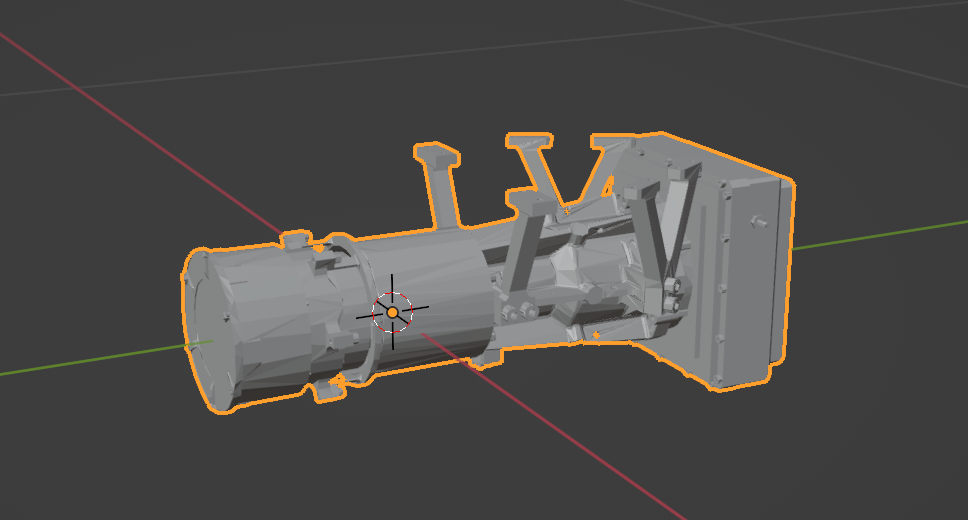Image resolution: width=968 pixels, height=520 pixels.
Task: Click the green Y axis line on left
Action: pyautogui.click(x=90, y=361)
